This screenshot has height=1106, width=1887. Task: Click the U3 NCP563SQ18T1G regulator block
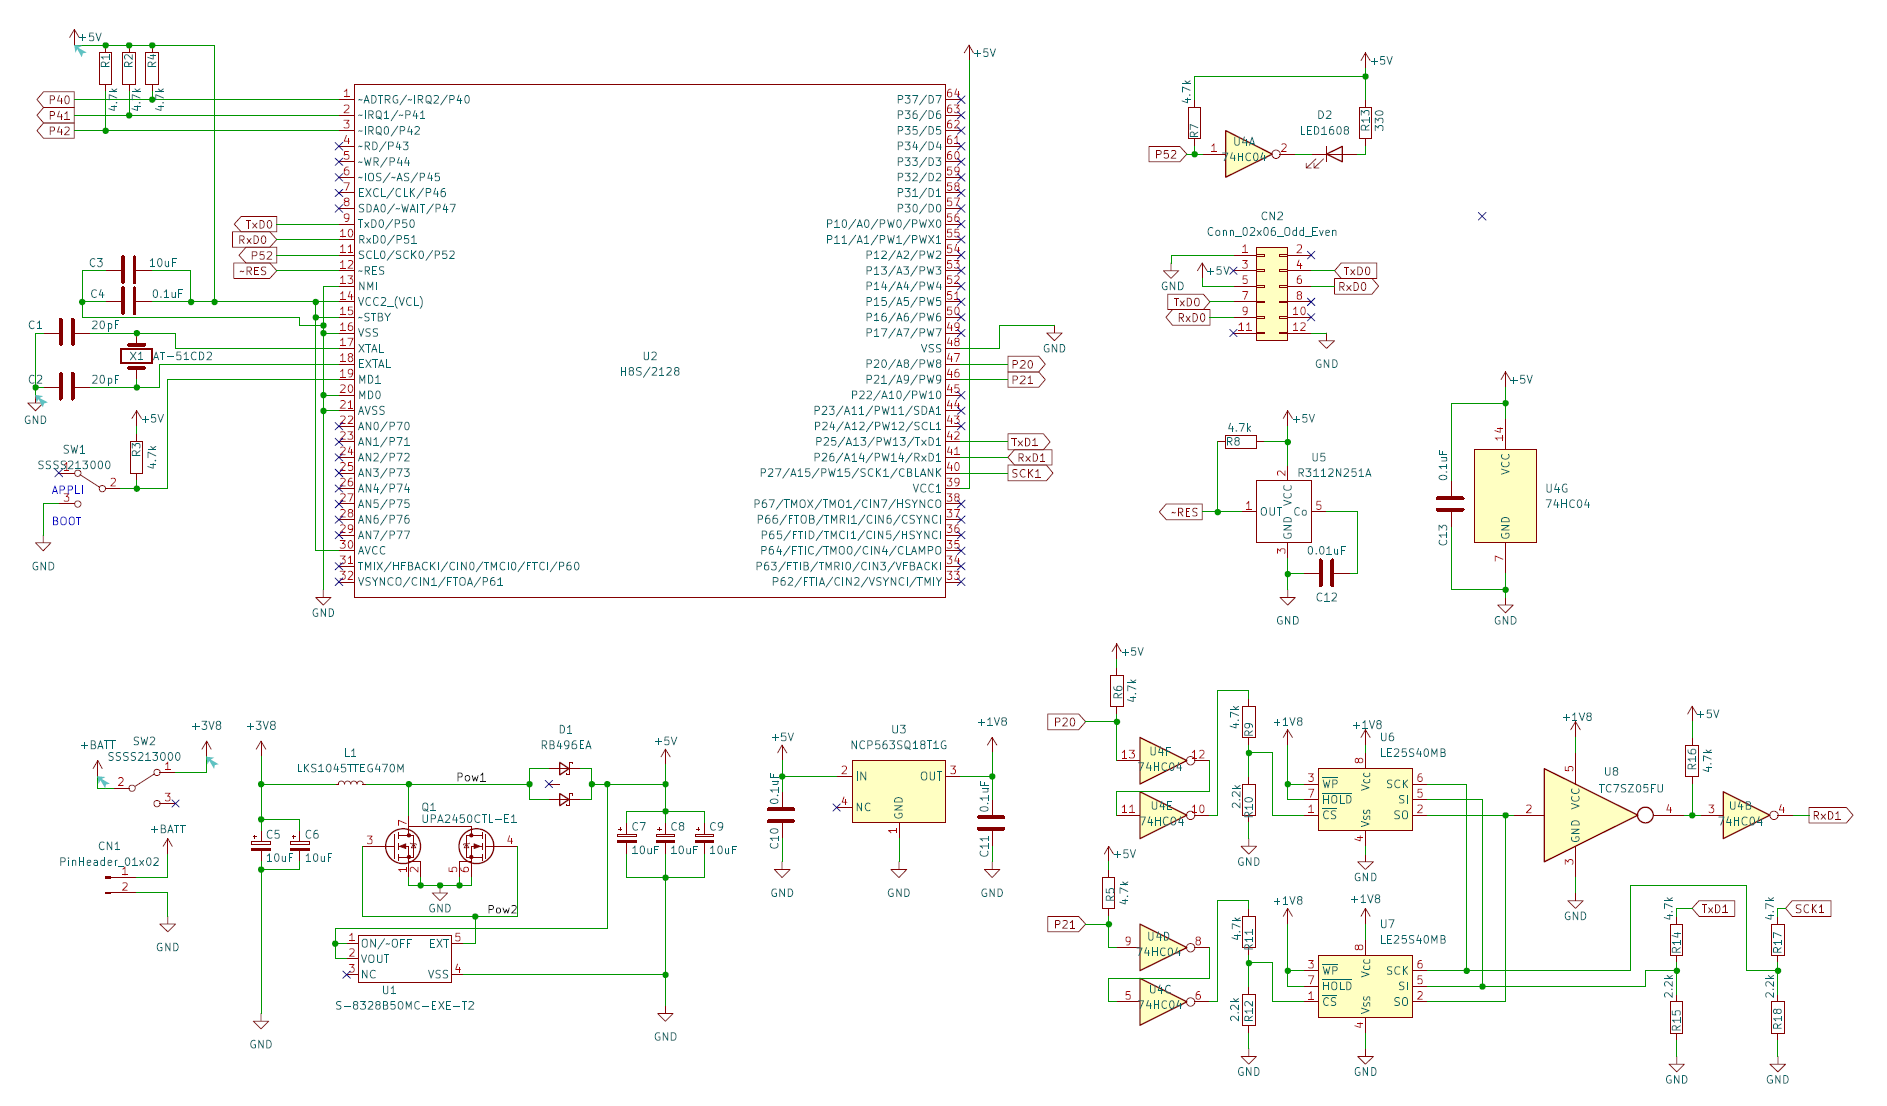(898, 793)
